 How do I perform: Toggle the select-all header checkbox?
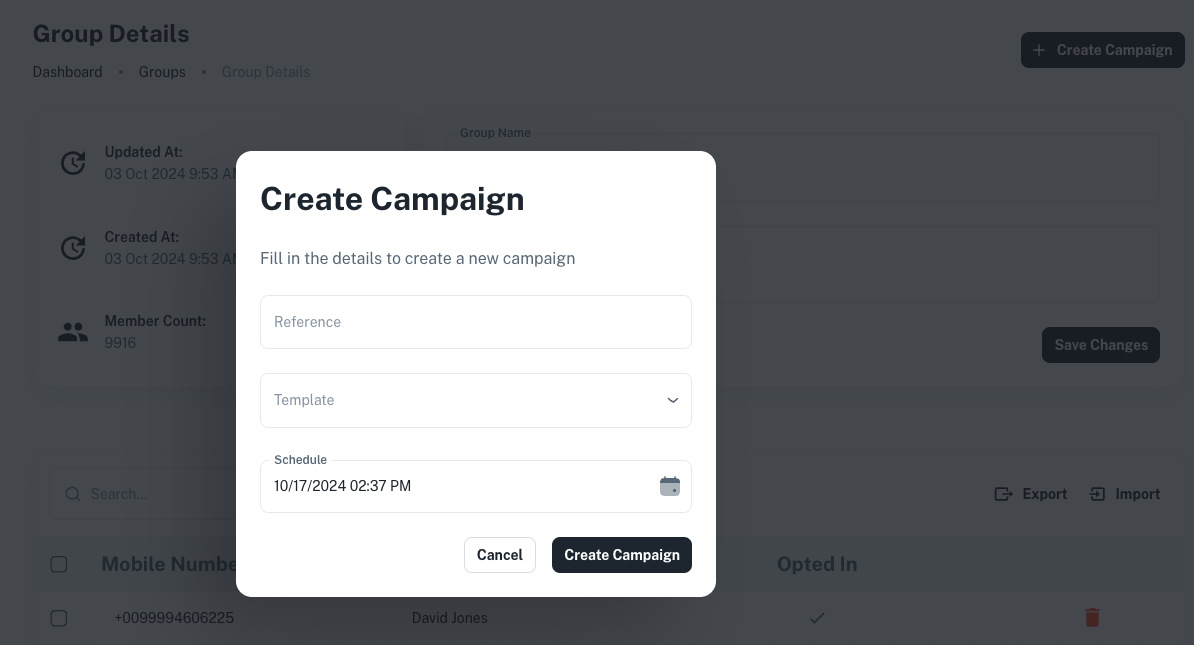(x=59, y=565)
